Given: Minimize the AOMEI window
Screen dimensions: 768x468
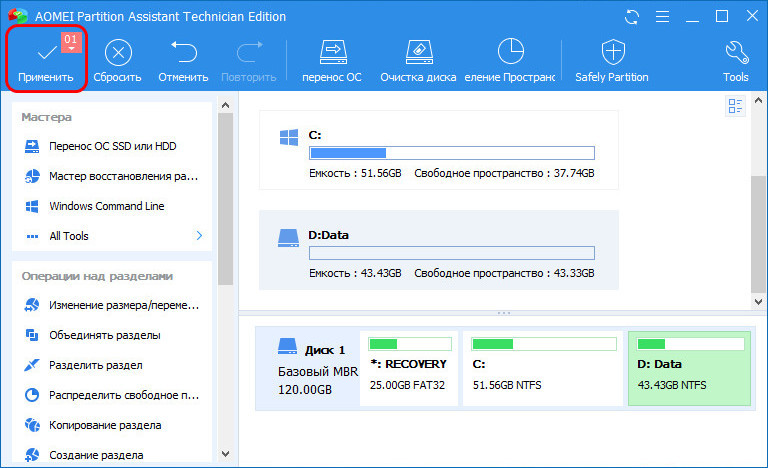Looking at the screenshot, I should 692,20.
